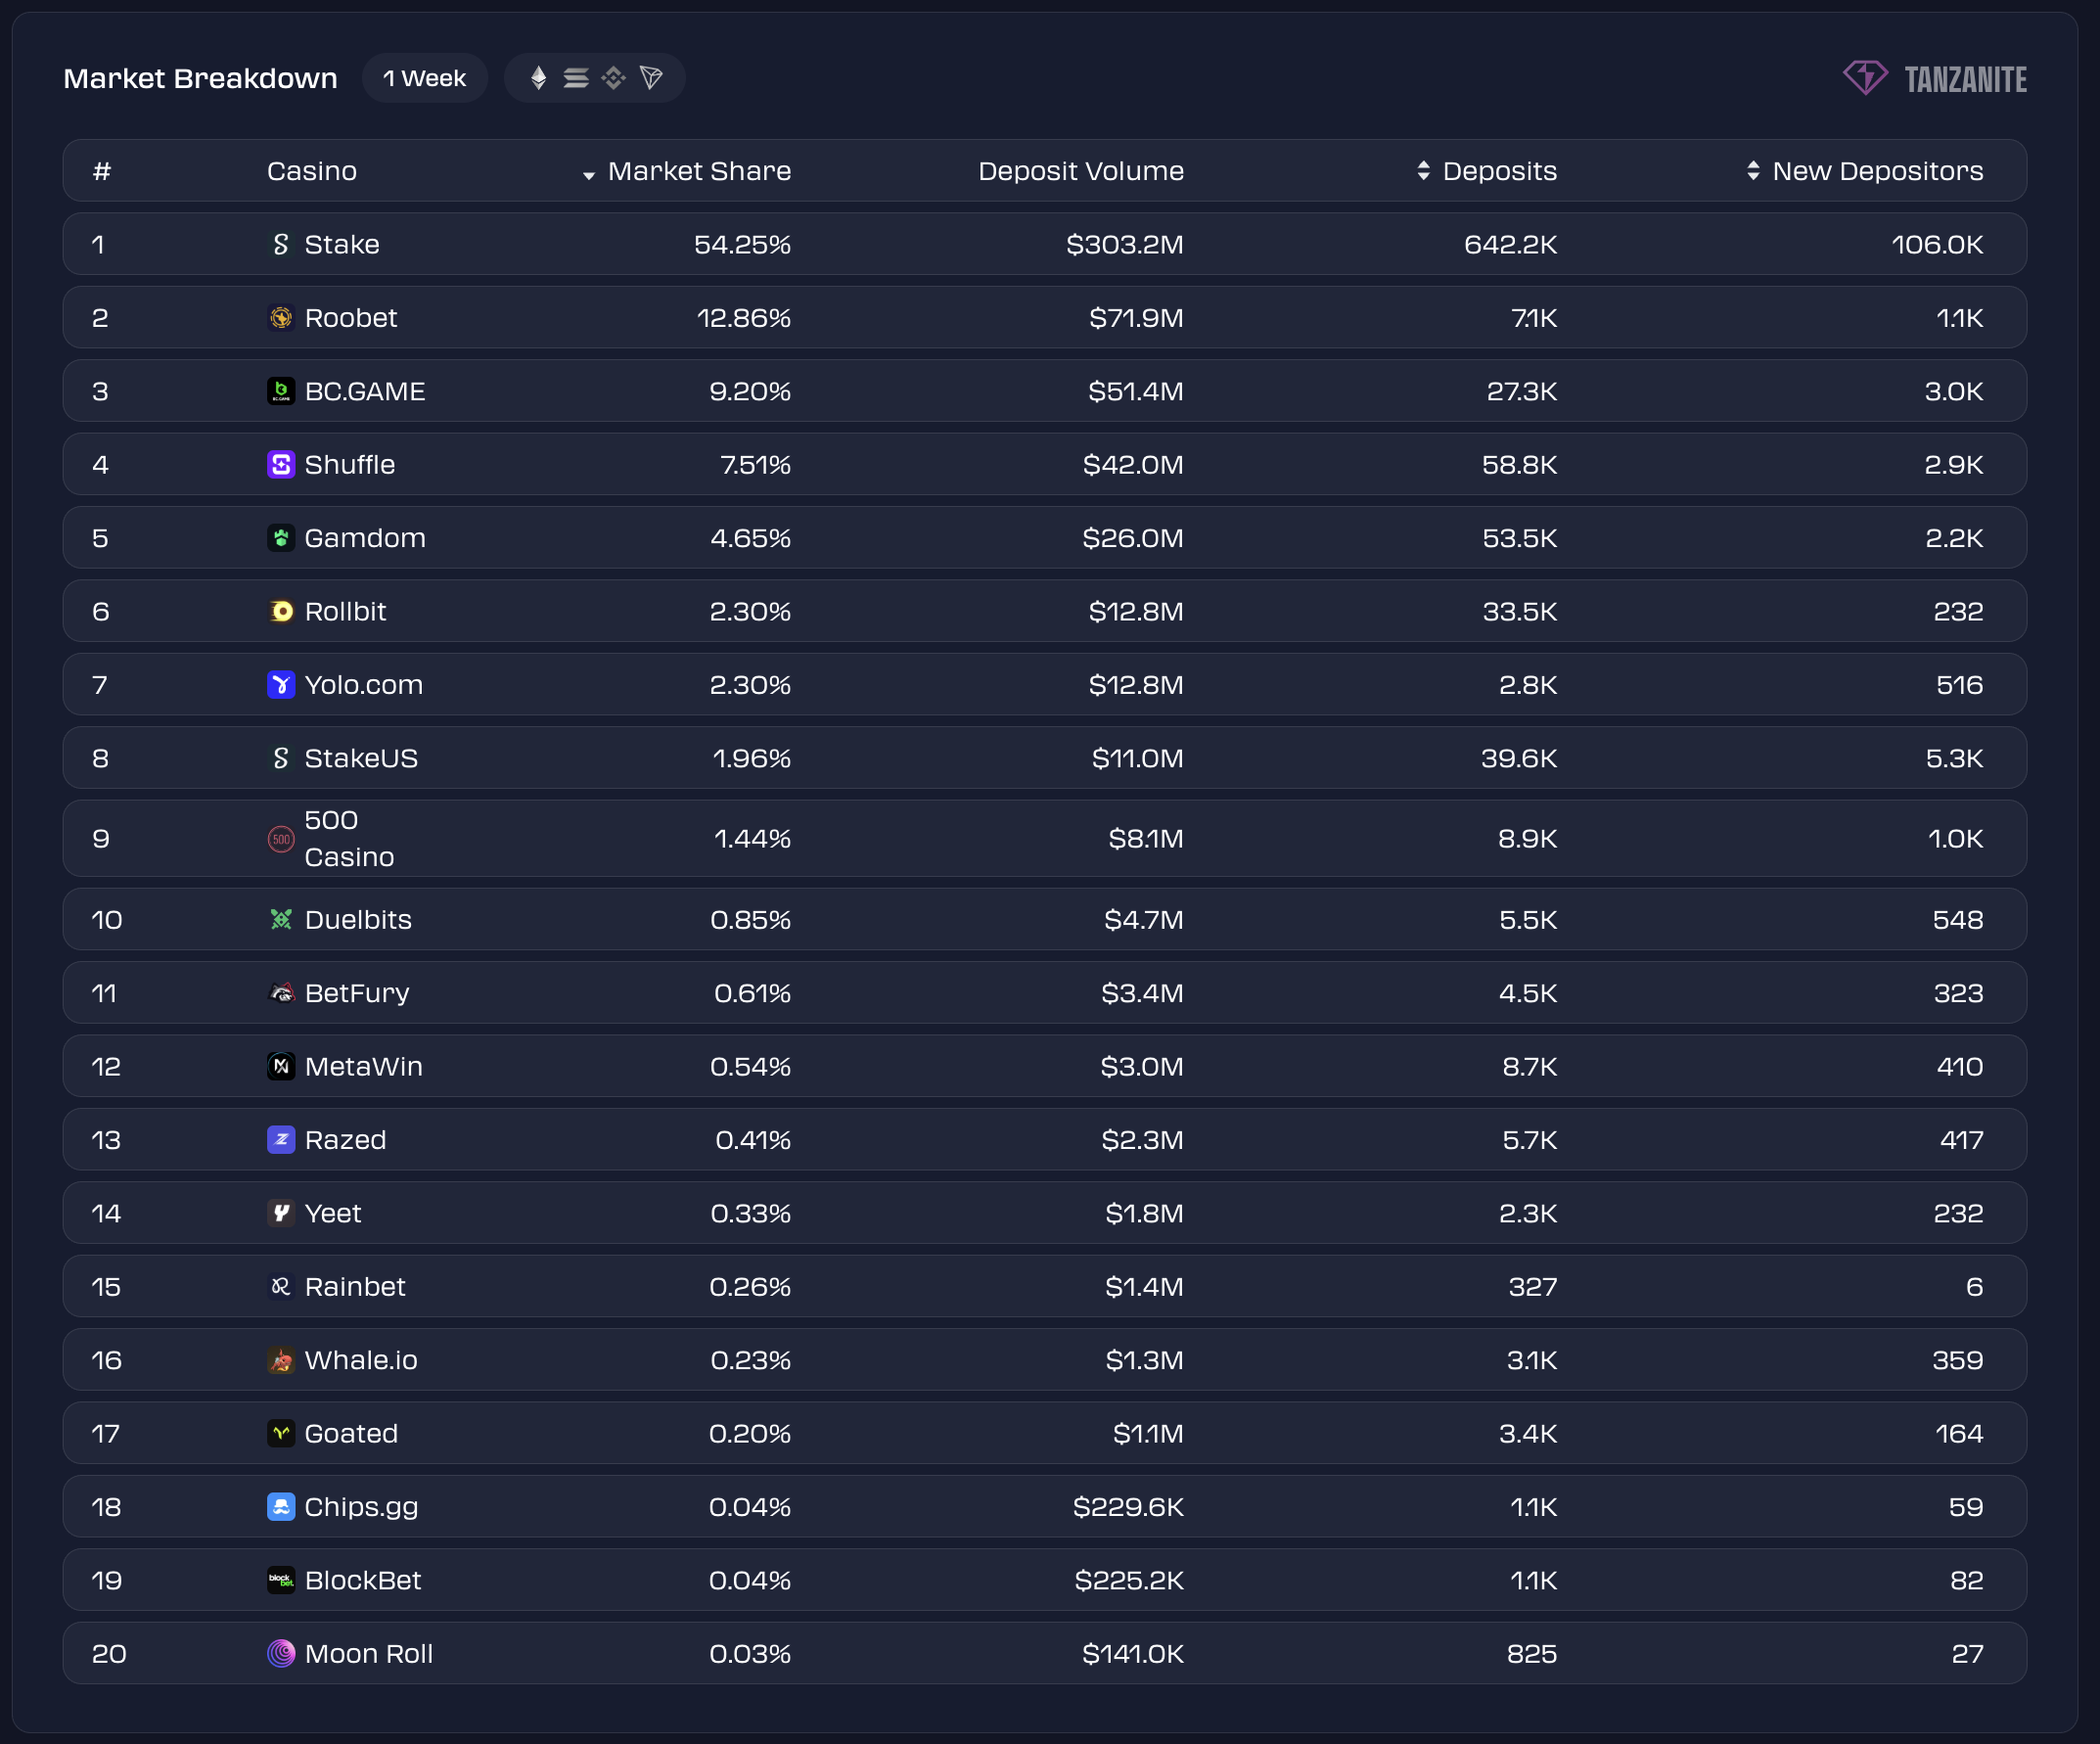
Task: Click the Yolo.com blue icon
Action: click(x=281, y=685)
